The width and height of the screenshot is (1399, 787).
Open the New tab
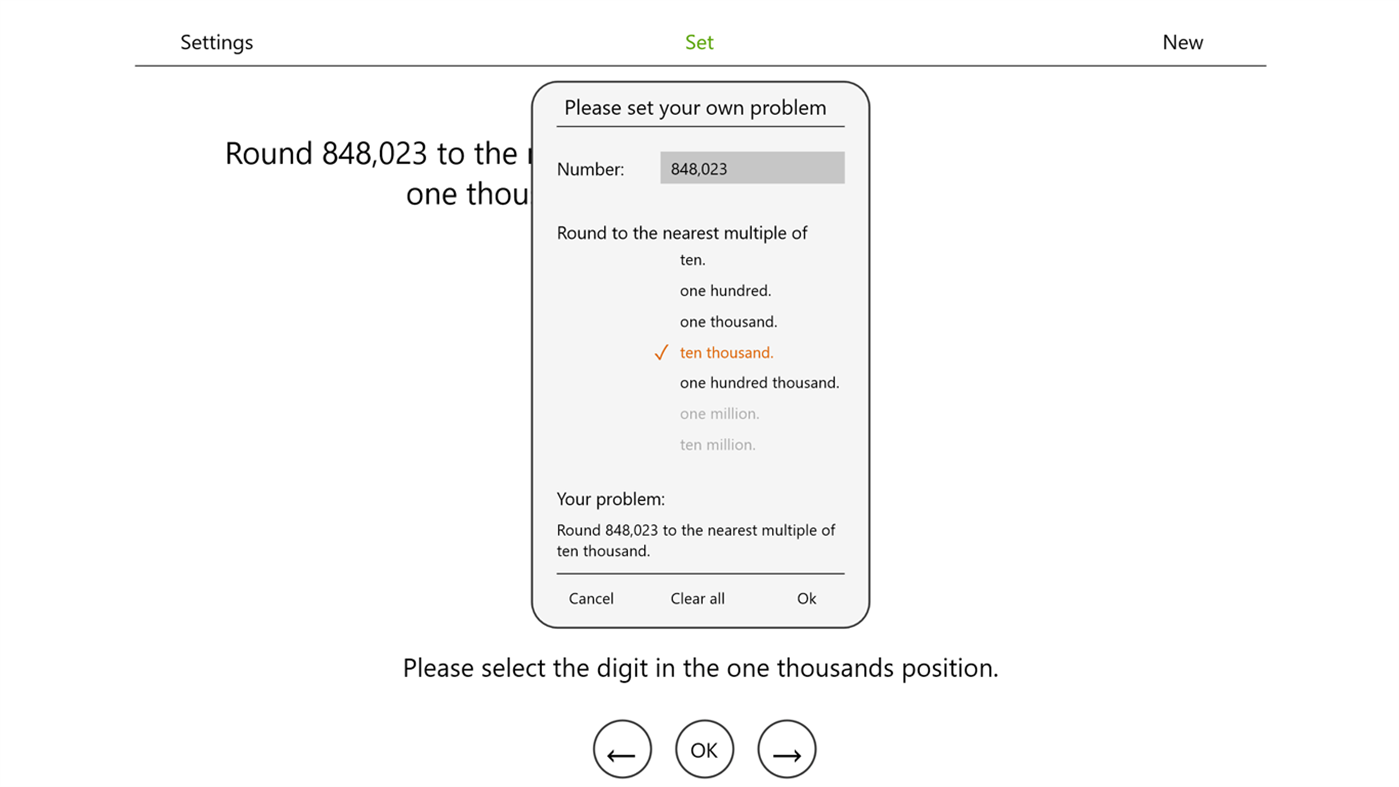point(1182,42)
